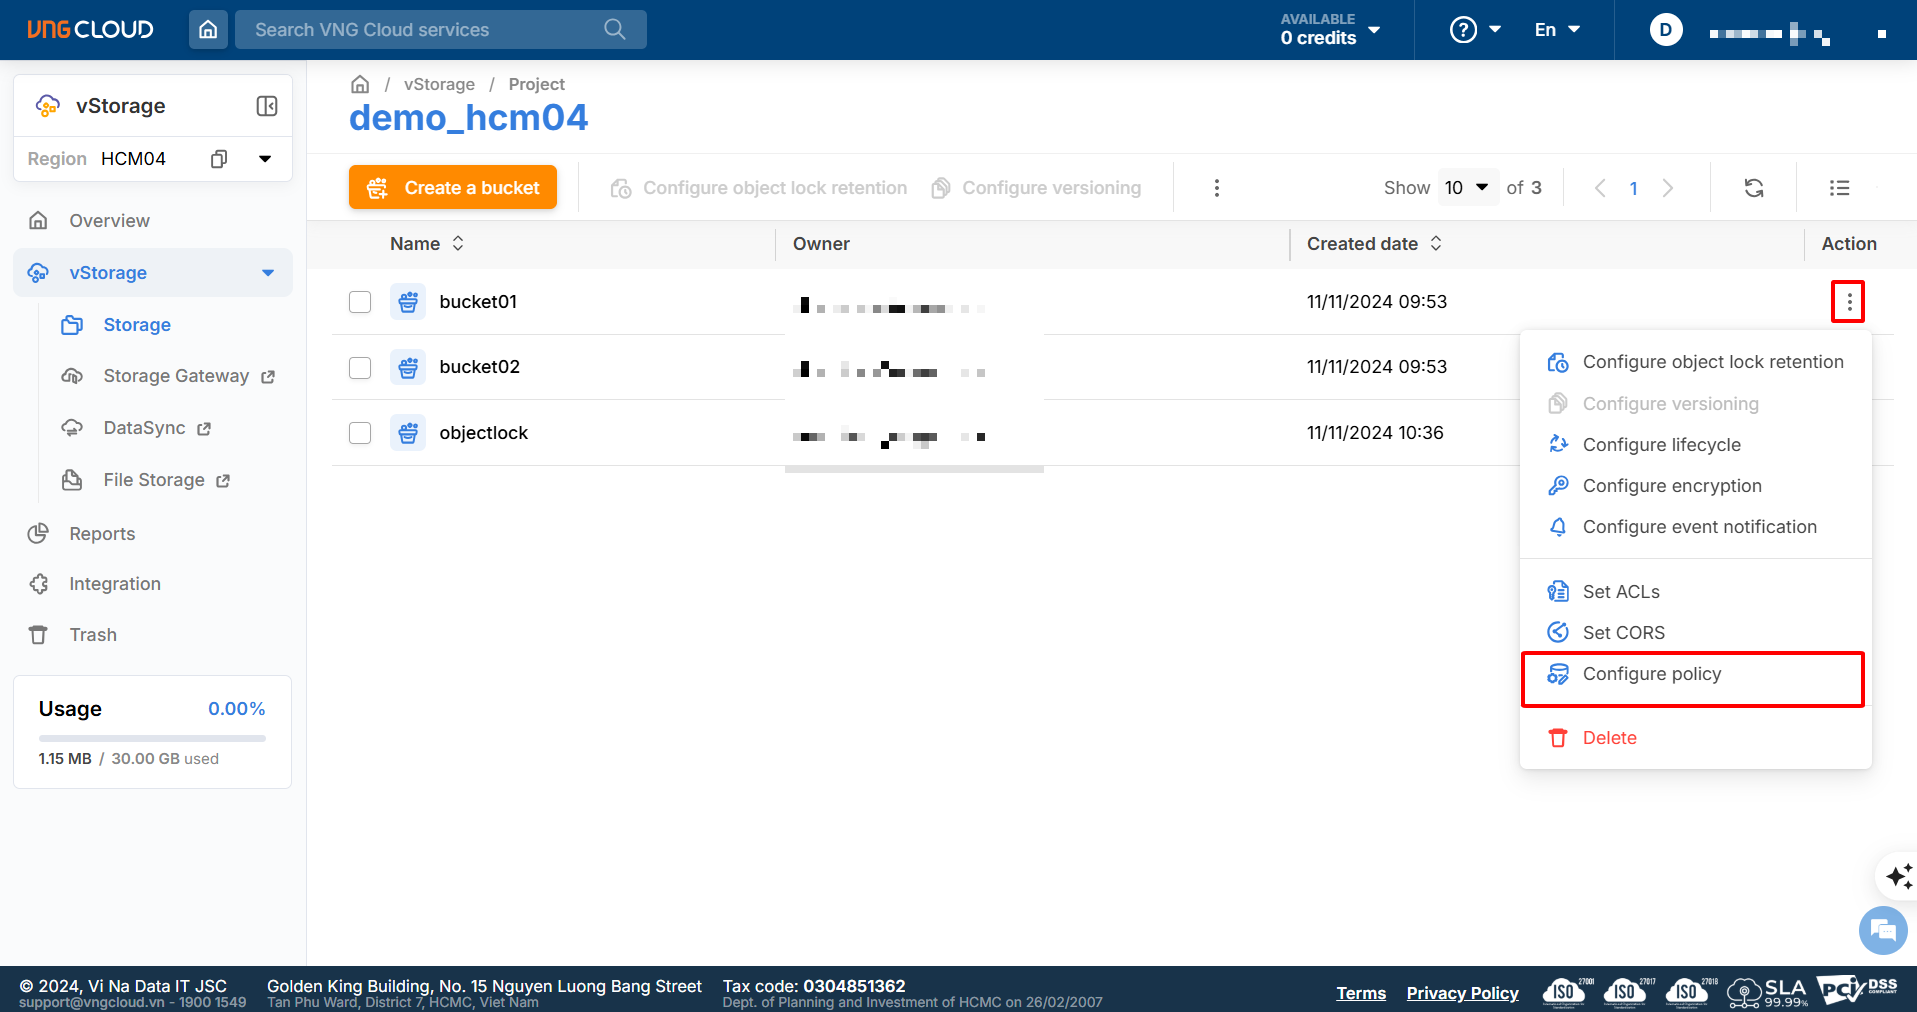Open the Privacy Policy footer link
Viewport: 1917px width, 1012px height.
pyautogui.click(x=1462, y=993)
